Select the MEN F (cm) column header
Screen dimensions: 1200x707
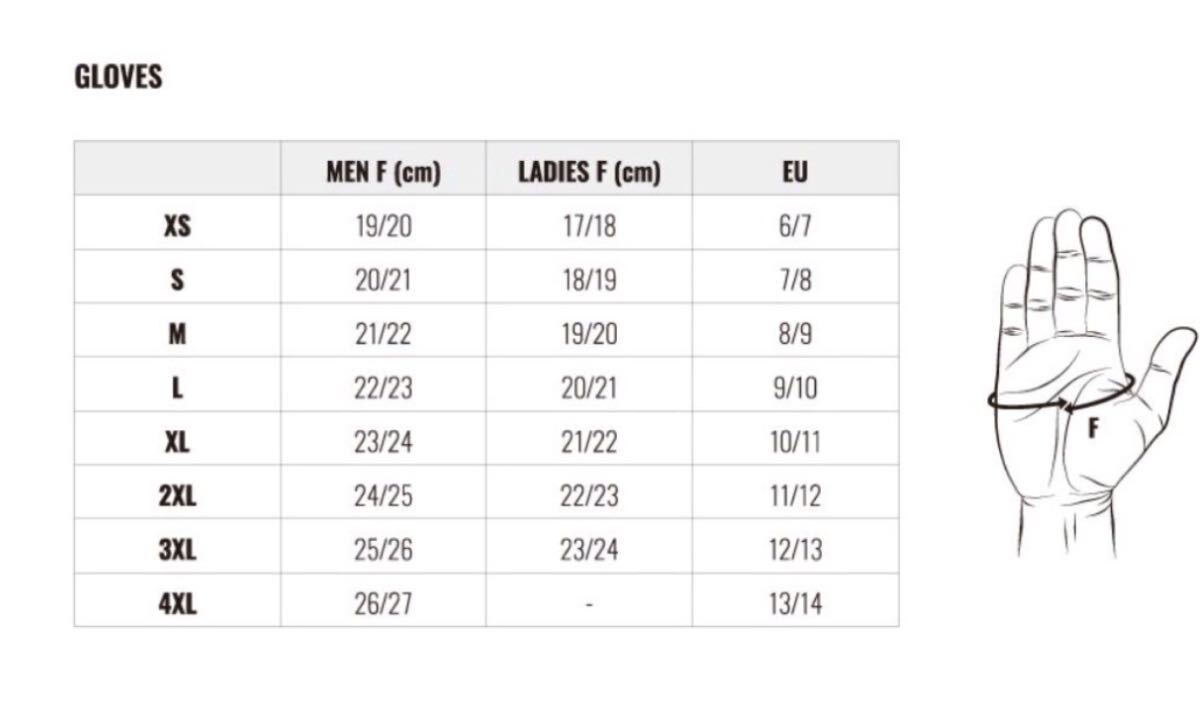coord(383,172)
